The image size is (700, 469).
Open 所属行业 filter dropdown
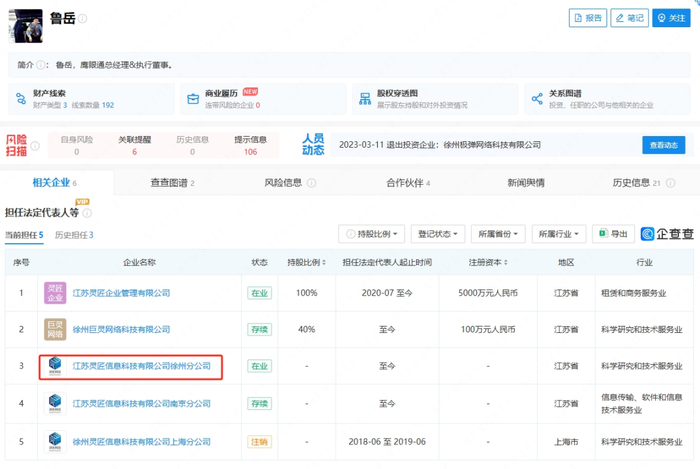(x=558, y=234)
